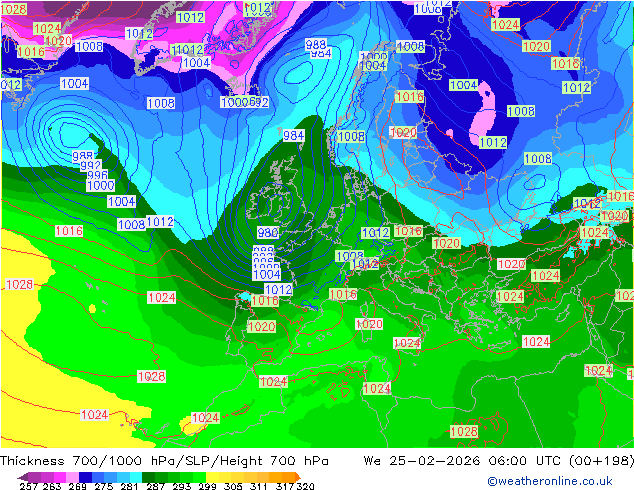Click the bright yellow legend swatch after 299
Viewport: 634px width, 490px height.
coord(212,477)
